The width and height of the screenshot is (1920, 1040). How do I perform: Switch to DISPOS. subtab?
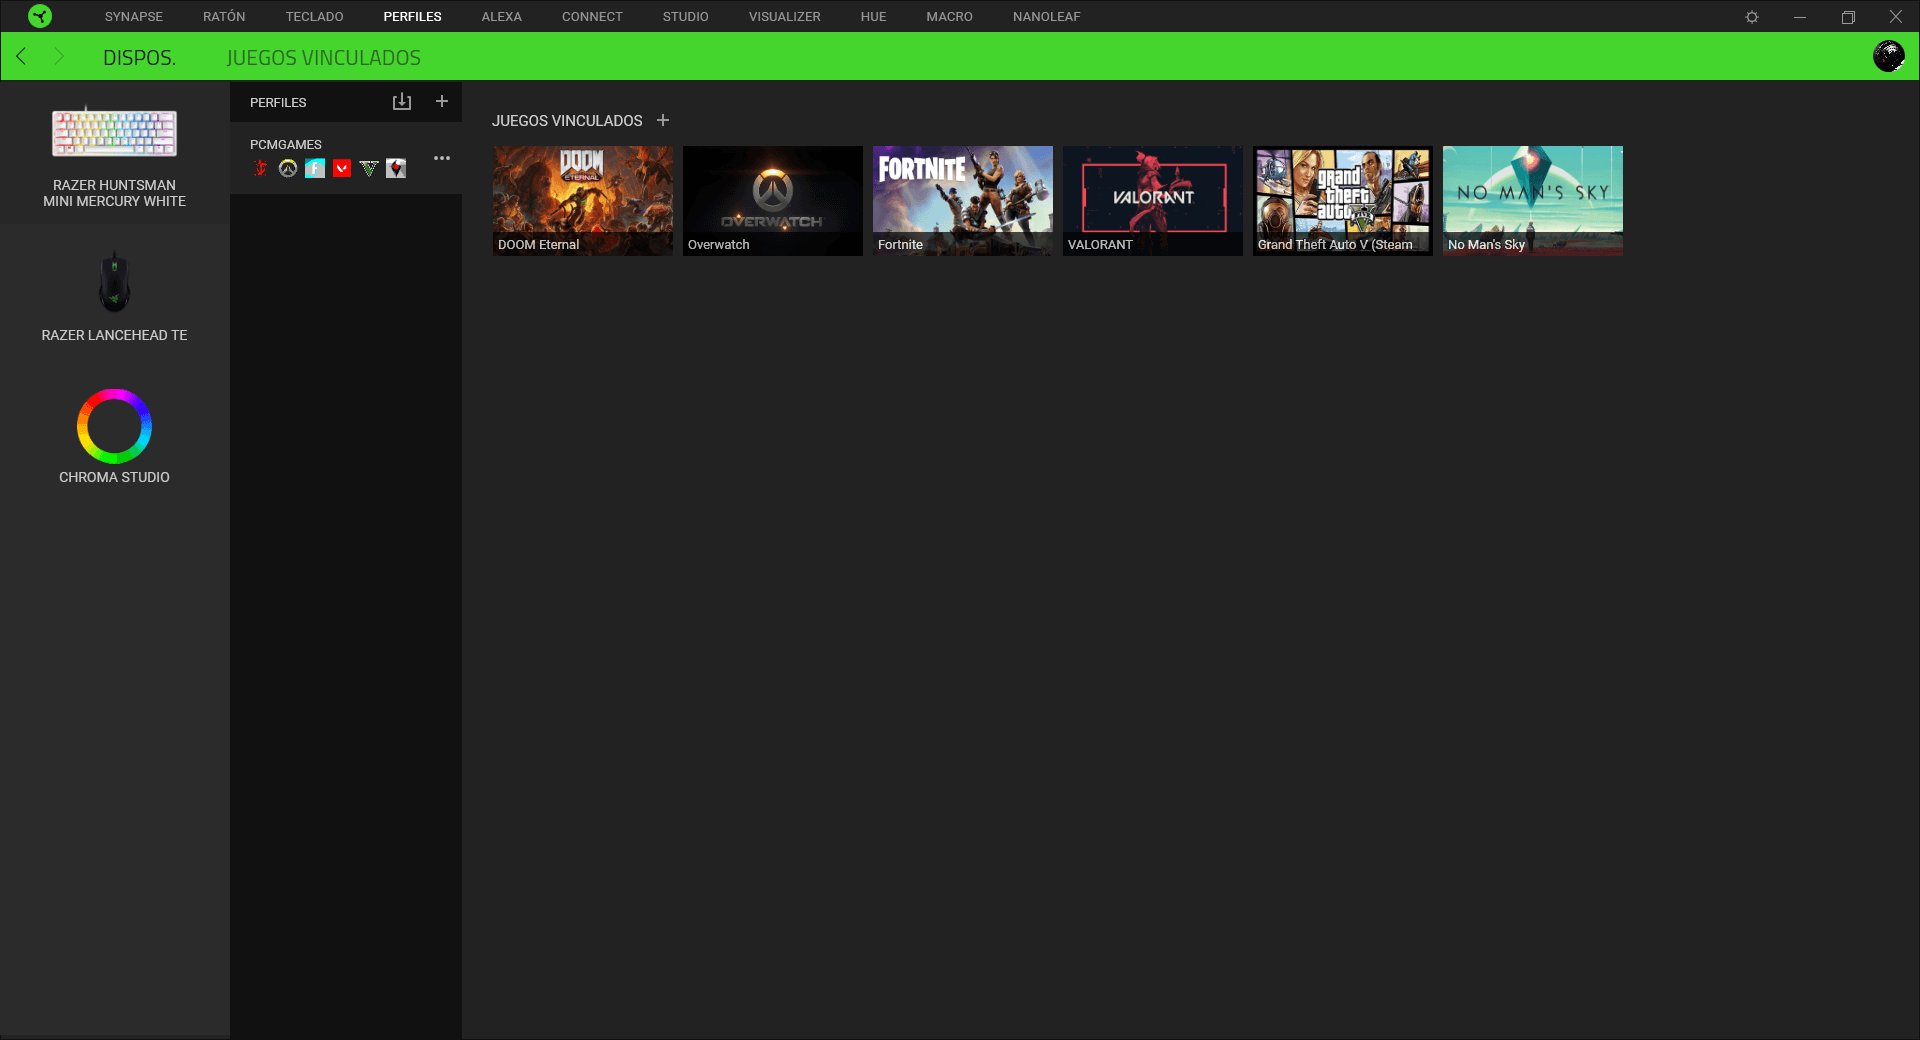139,58
